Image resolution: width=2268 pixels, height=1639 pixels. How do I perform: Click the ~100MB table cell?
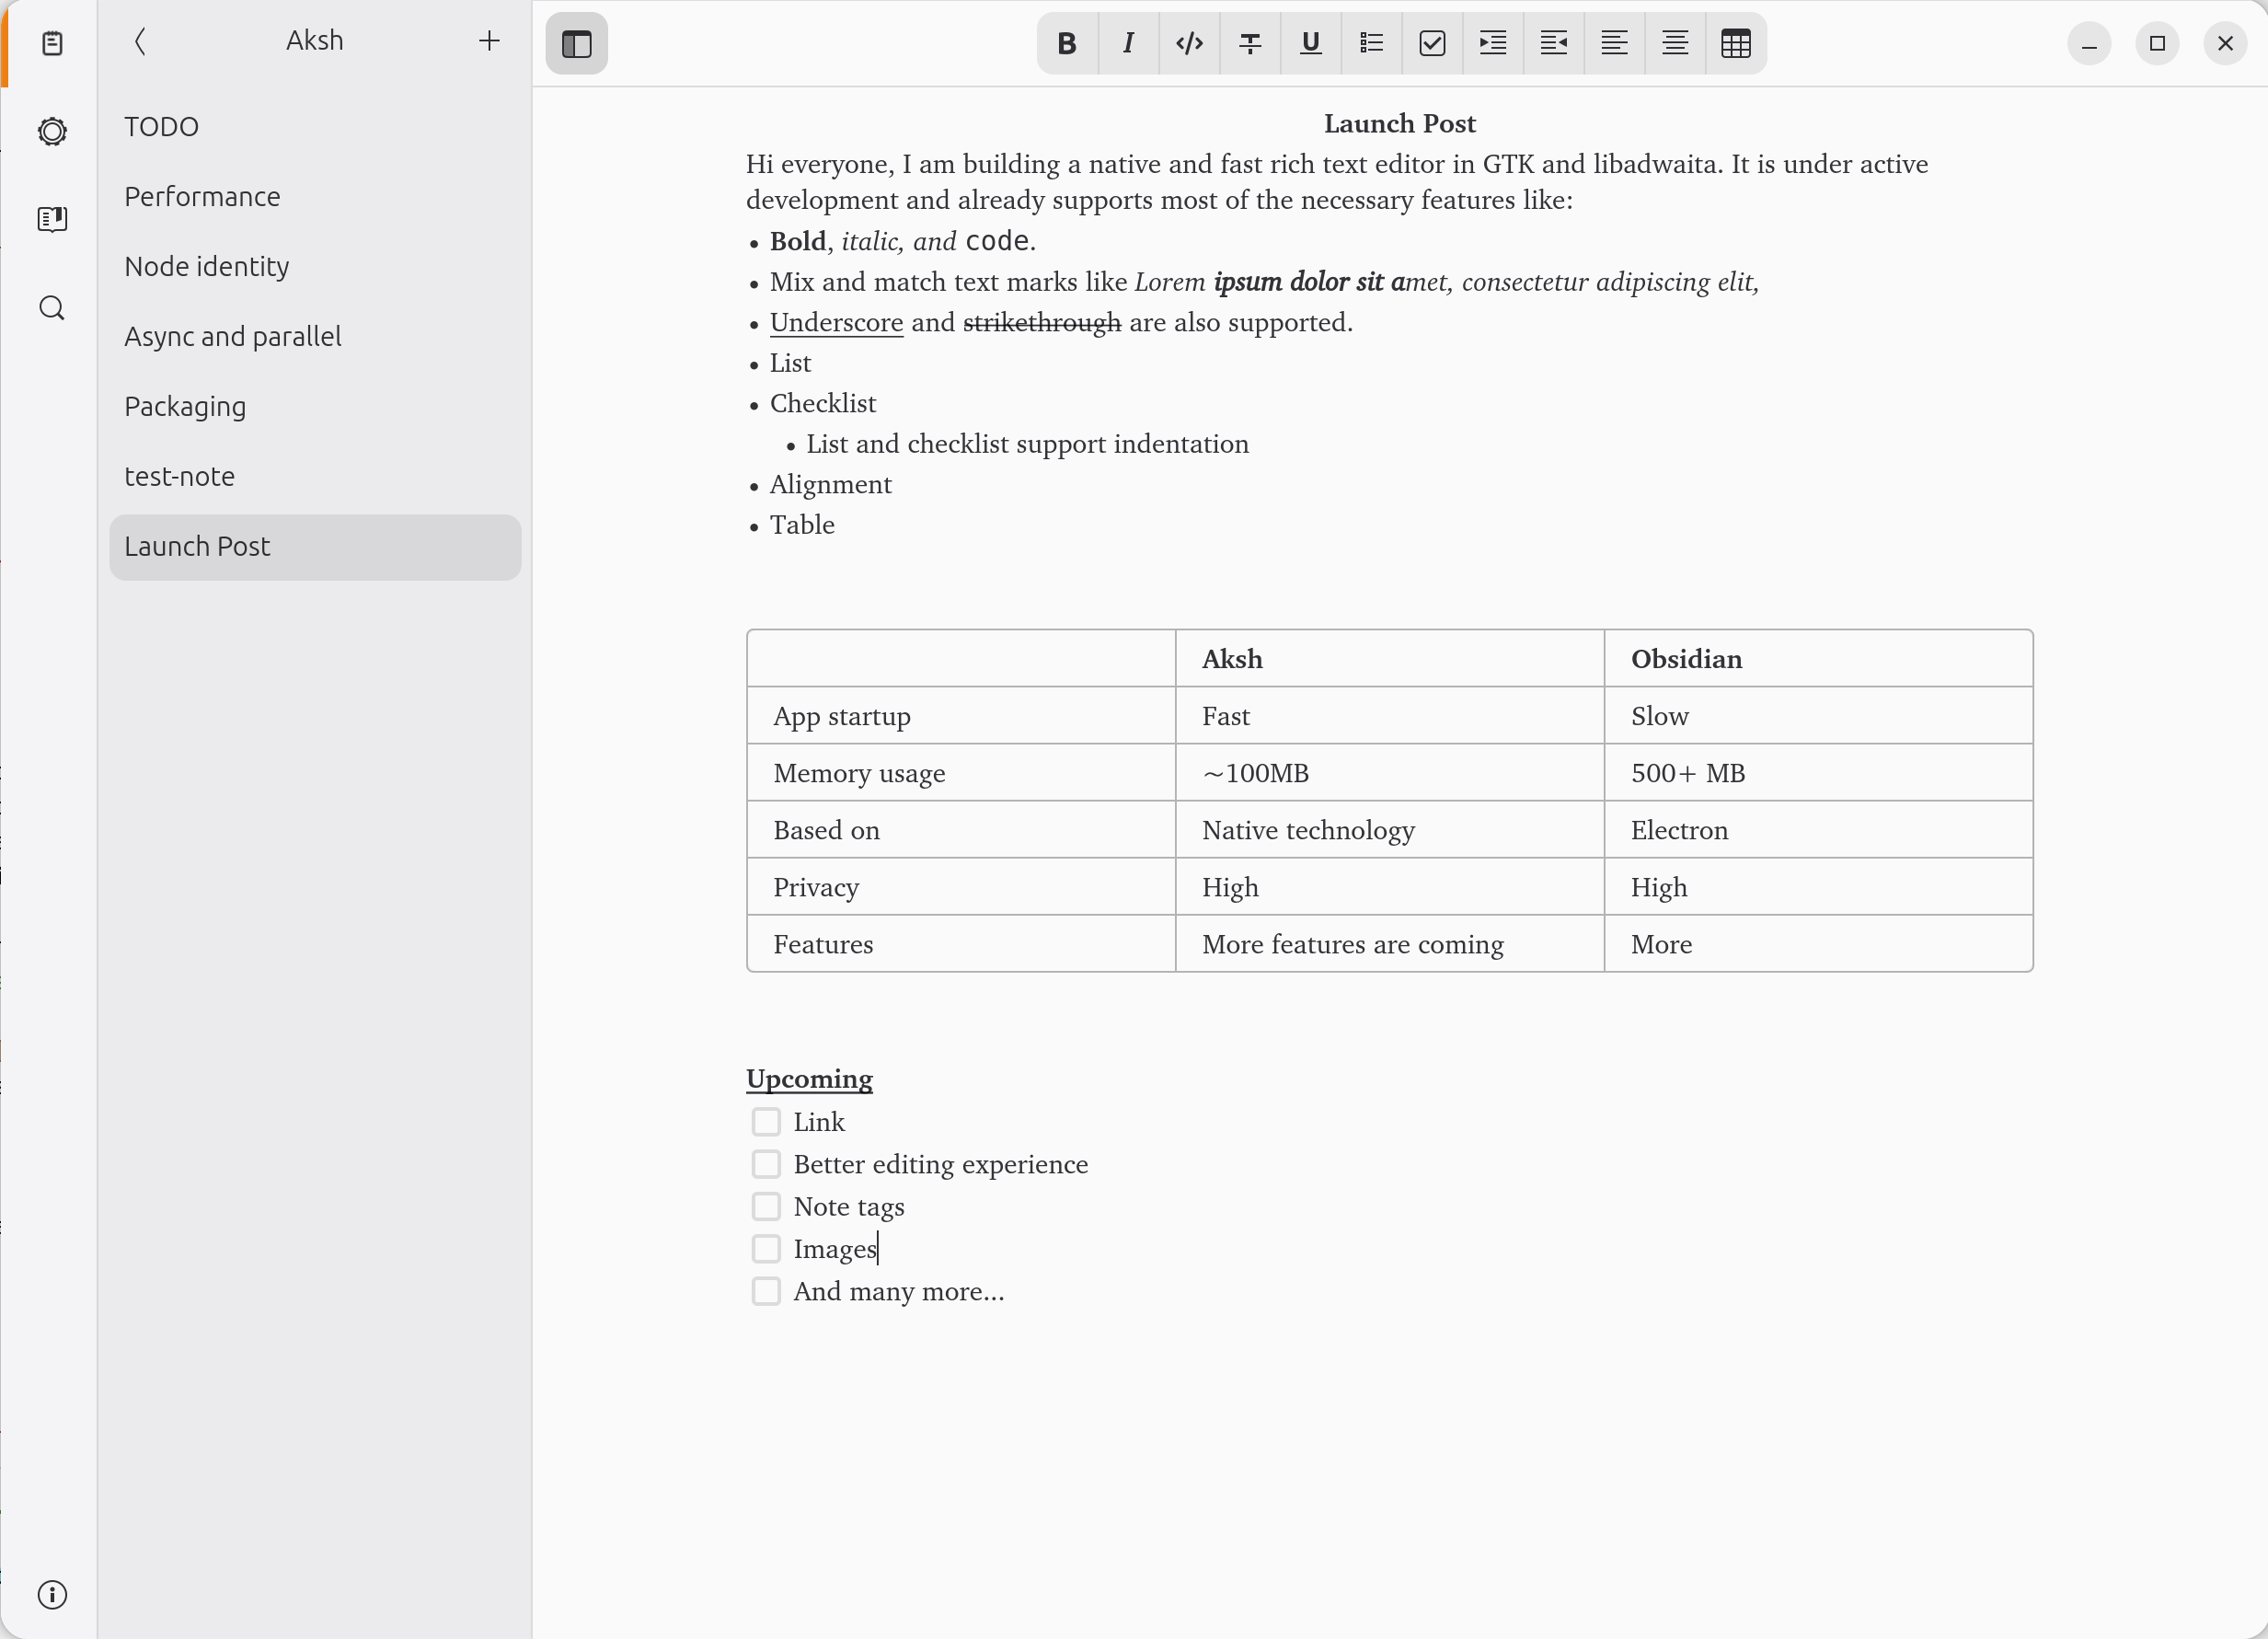pos(1389,773)
